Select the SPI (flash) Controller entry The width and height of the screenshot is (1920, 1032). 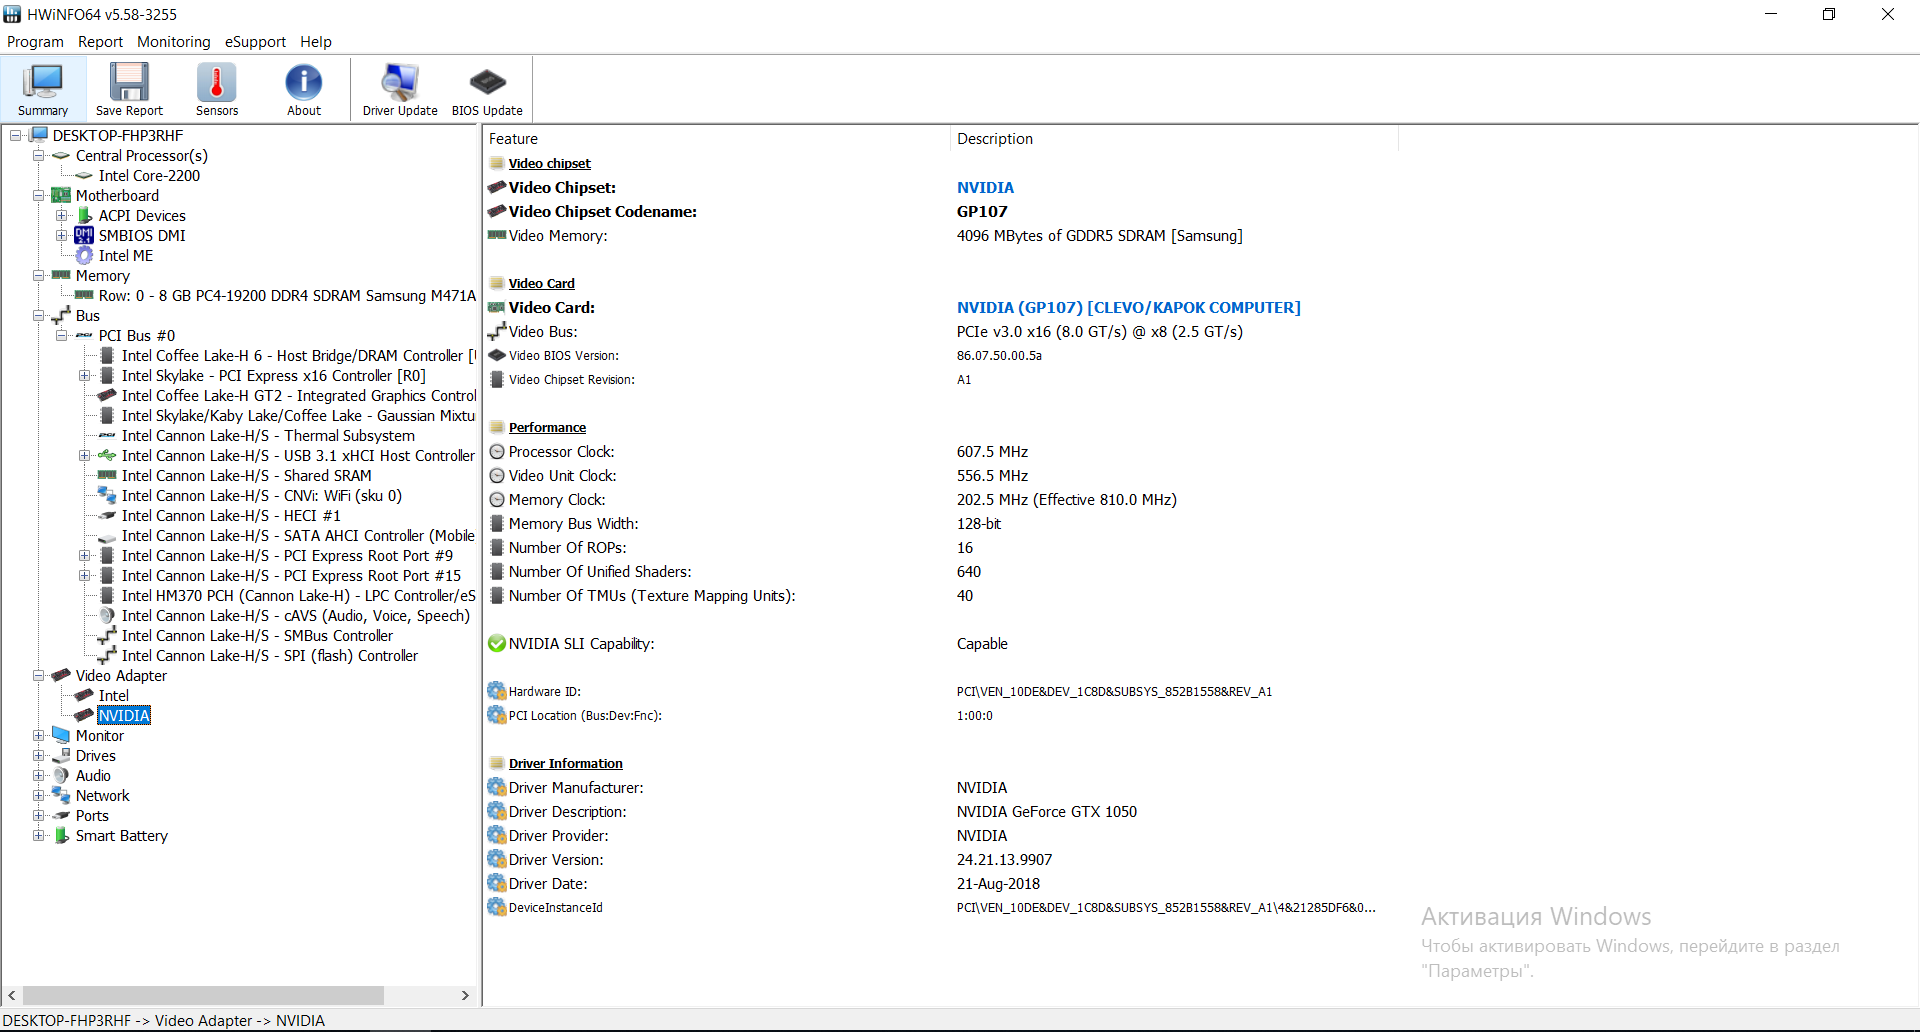tap(270, 655)
